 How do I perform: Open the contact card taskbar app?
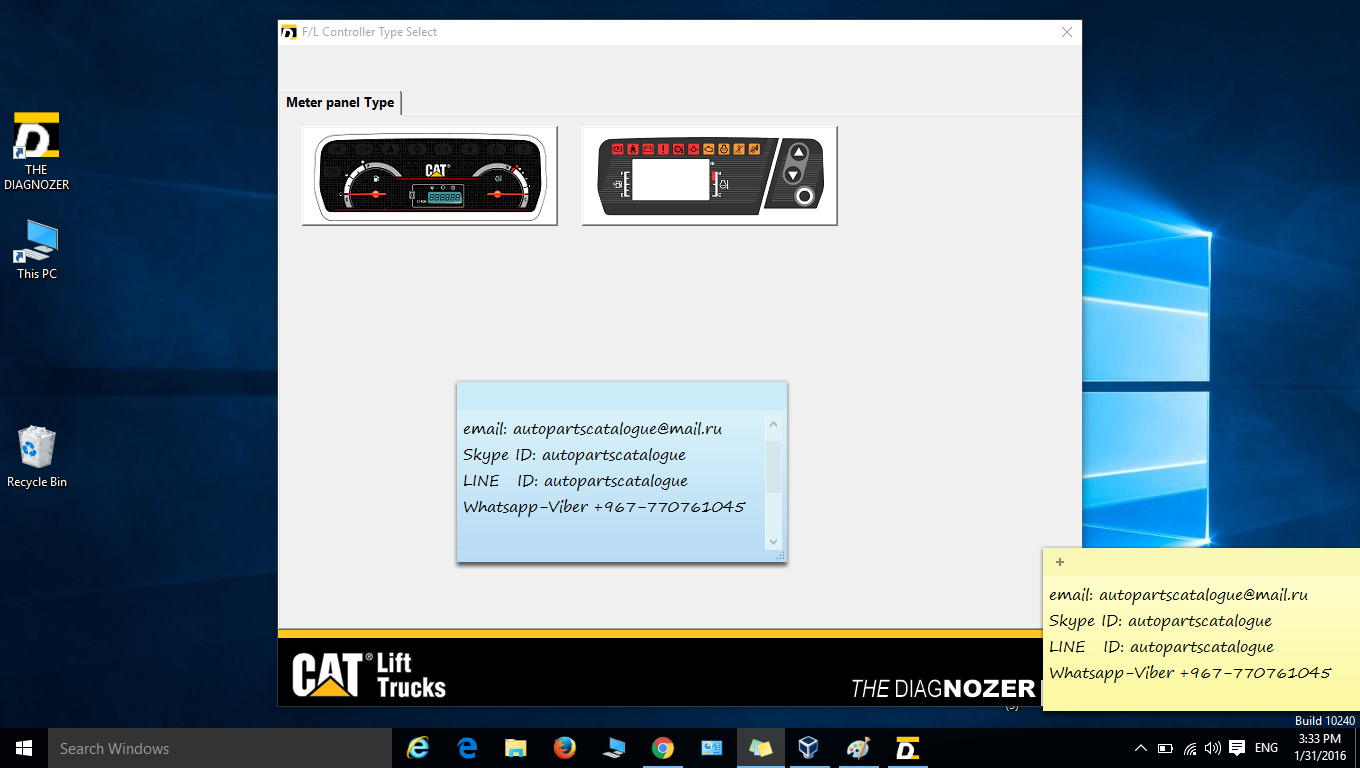coord(711,748)
